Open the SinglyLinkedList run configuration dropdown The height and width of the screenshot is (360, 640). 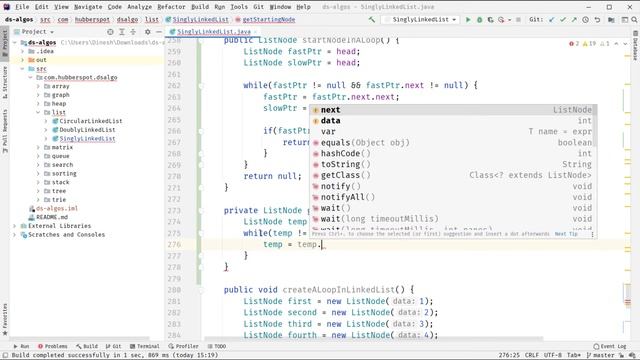click(x=420, y=20)
